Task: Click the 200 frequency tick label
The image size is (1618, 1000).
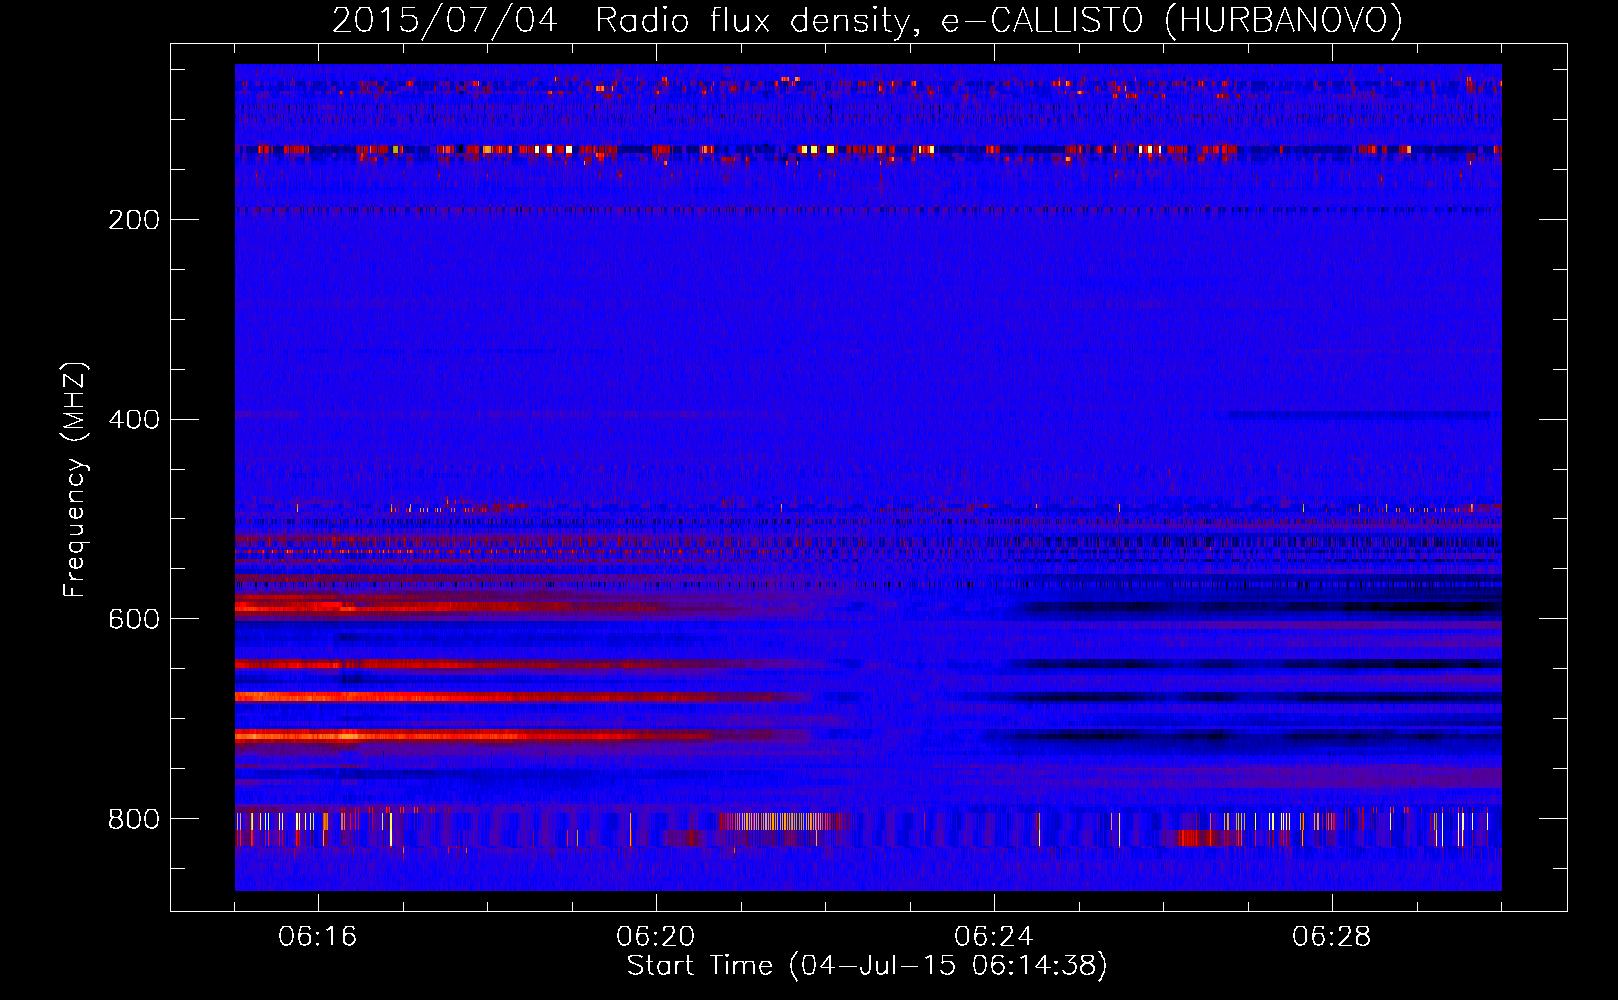Action: [x=134, y=220]
